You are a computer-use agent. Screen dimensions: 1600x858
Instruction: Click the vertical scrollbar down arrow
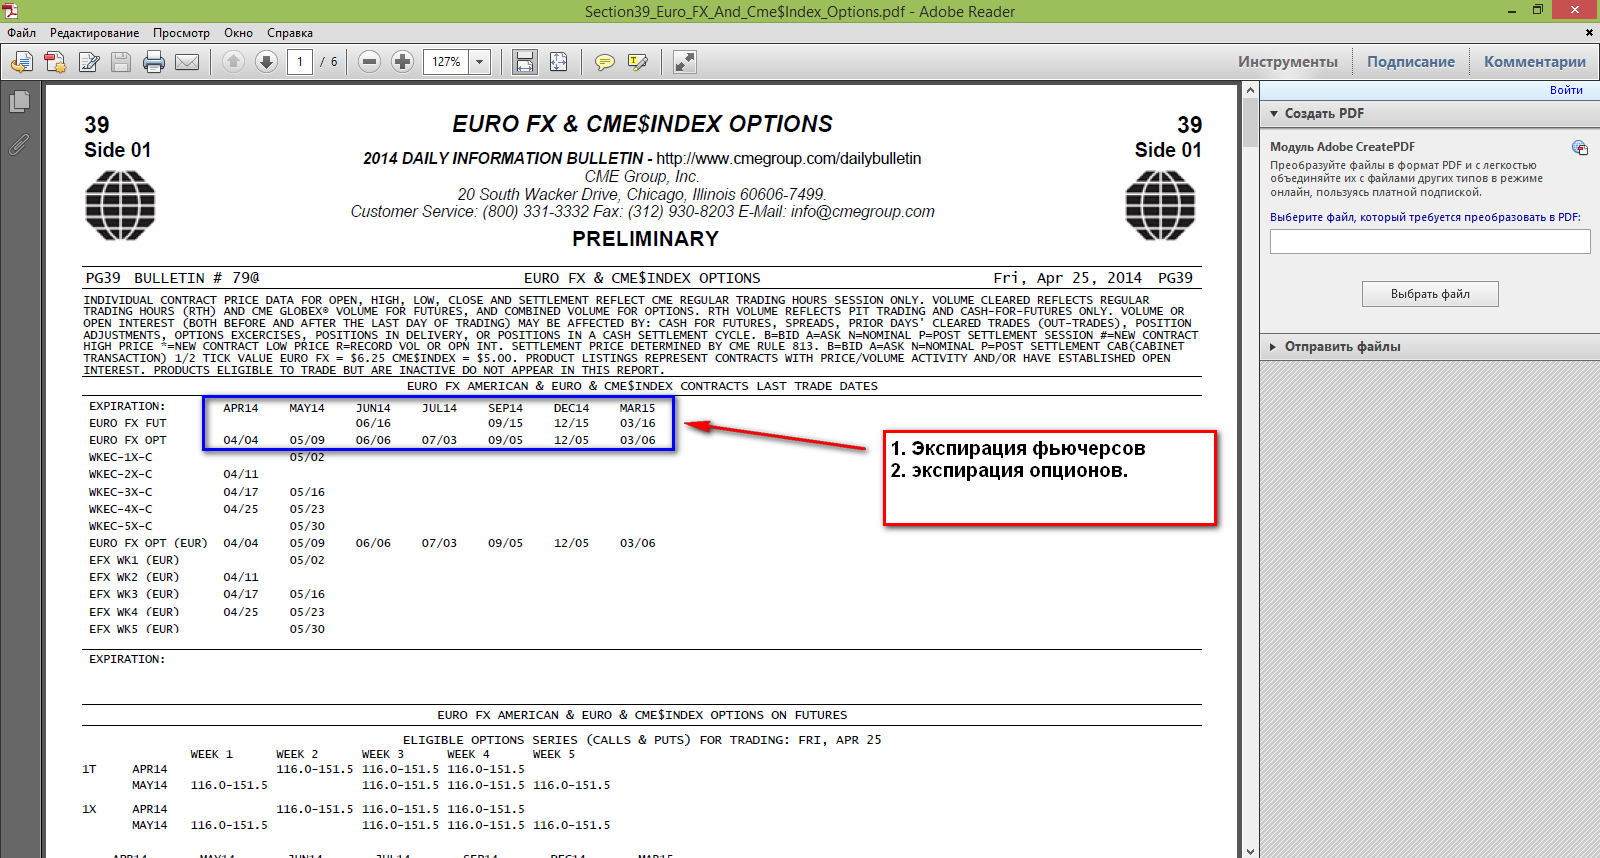pos(1250,851)
